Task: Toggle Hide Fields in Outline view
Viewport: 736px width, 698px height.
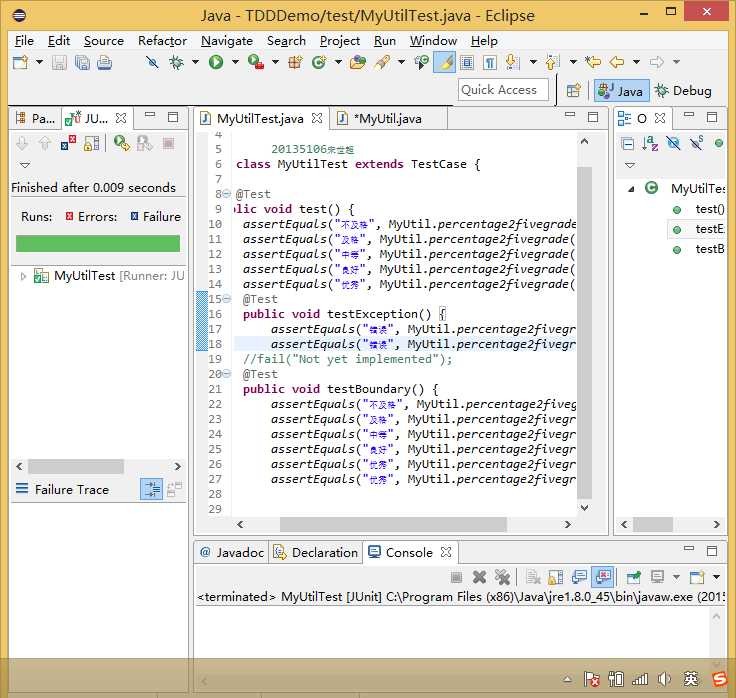Action: (x=673, y=143)
